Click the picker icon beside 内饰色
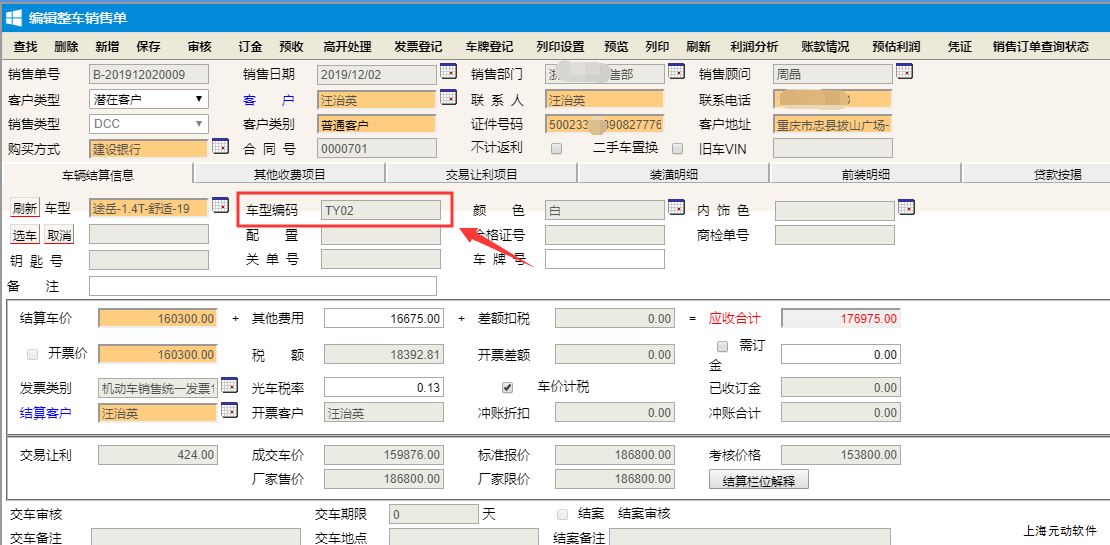The height and width of the screenshot is (545, 1110). click(906, 207)
